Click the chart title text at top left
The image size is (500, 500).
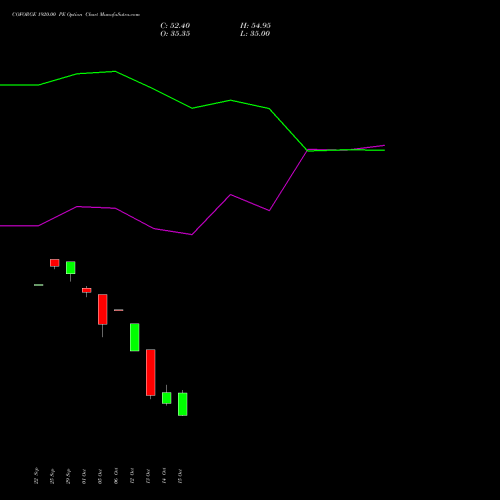coord(76,15)
